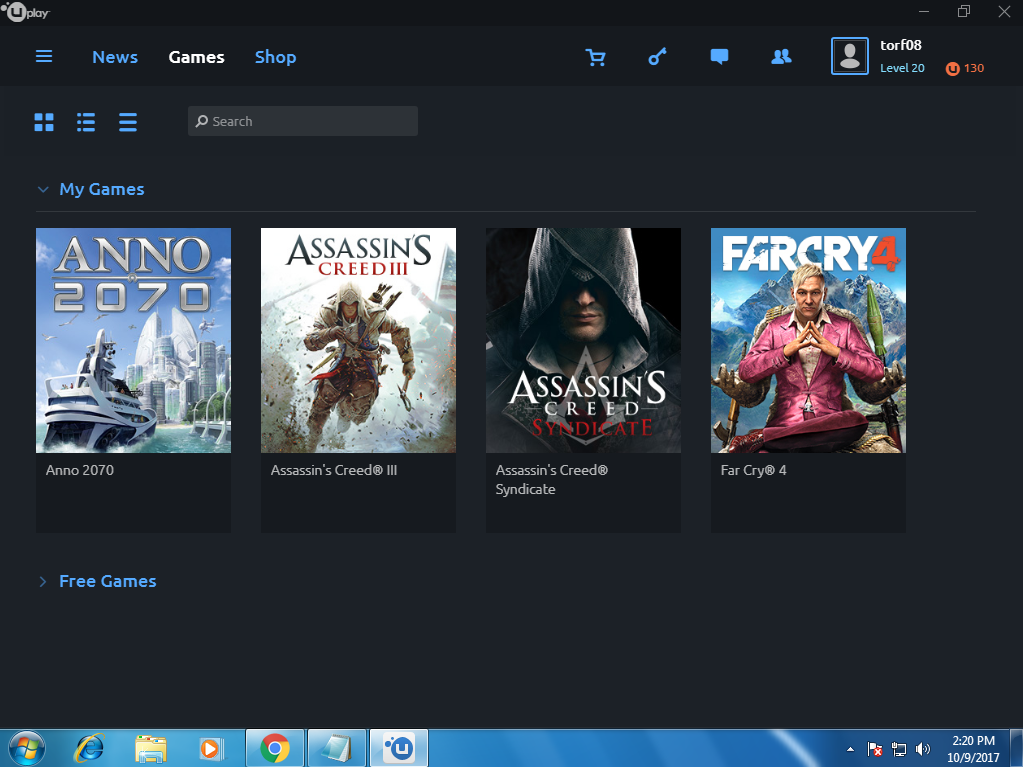
Task: Switch to compact list view
Action: pyautogui.click(x=128, y=121)
